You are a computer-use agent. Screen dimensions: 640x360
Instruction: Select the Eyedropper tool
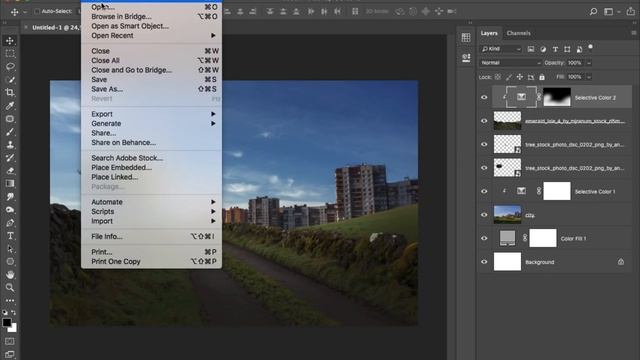coord(10,106)
